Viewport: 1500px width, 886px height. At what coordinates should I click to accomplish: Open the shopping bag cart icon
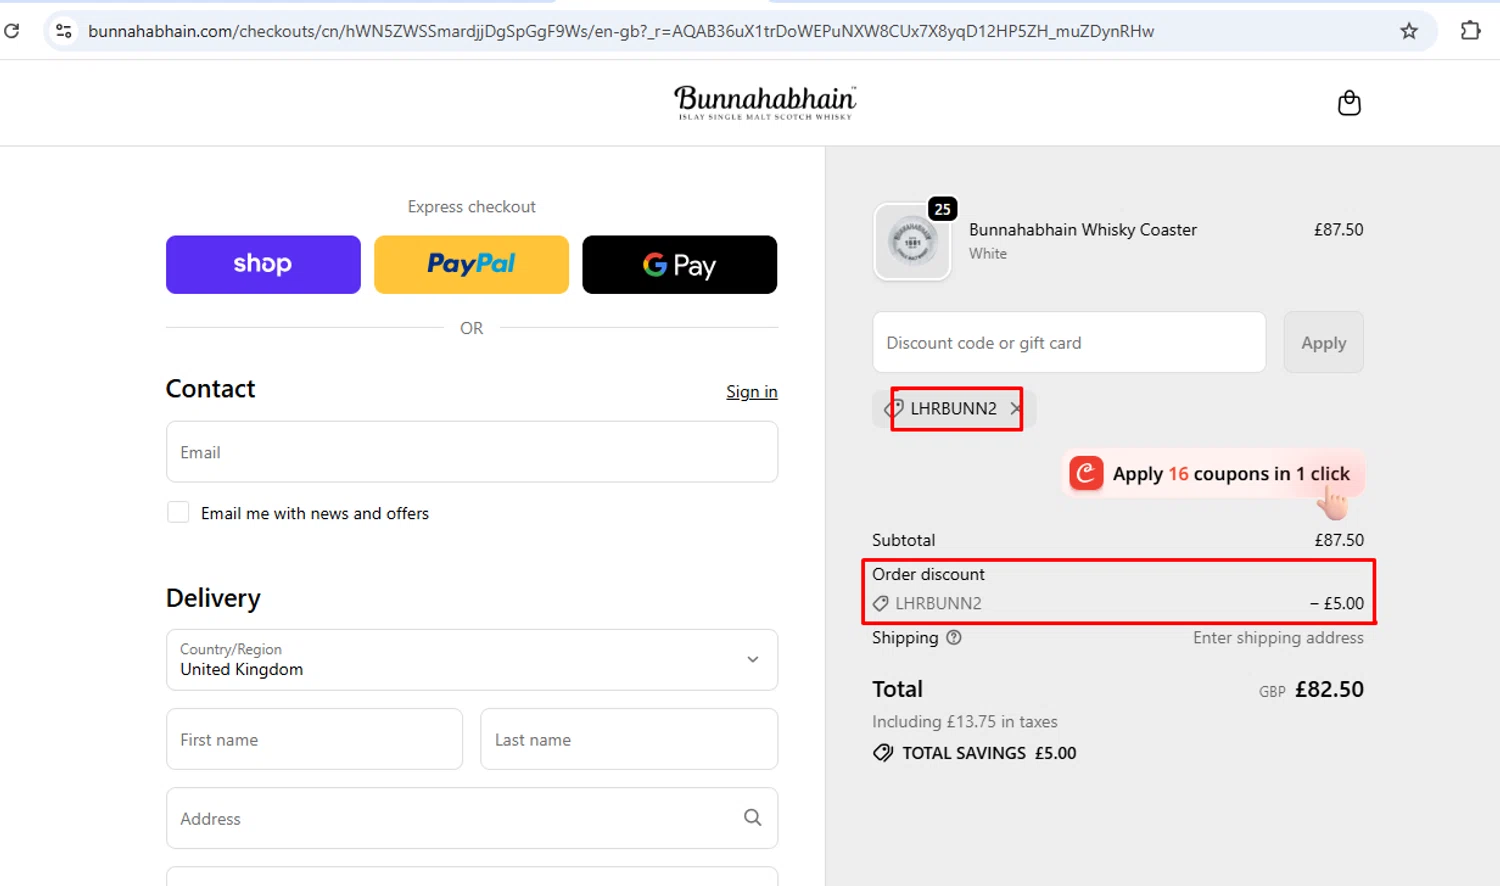point(1349,103)
